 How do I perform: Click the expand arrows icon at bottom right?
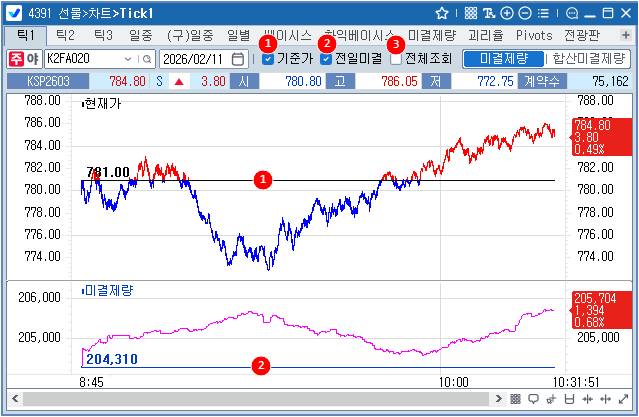623,399
